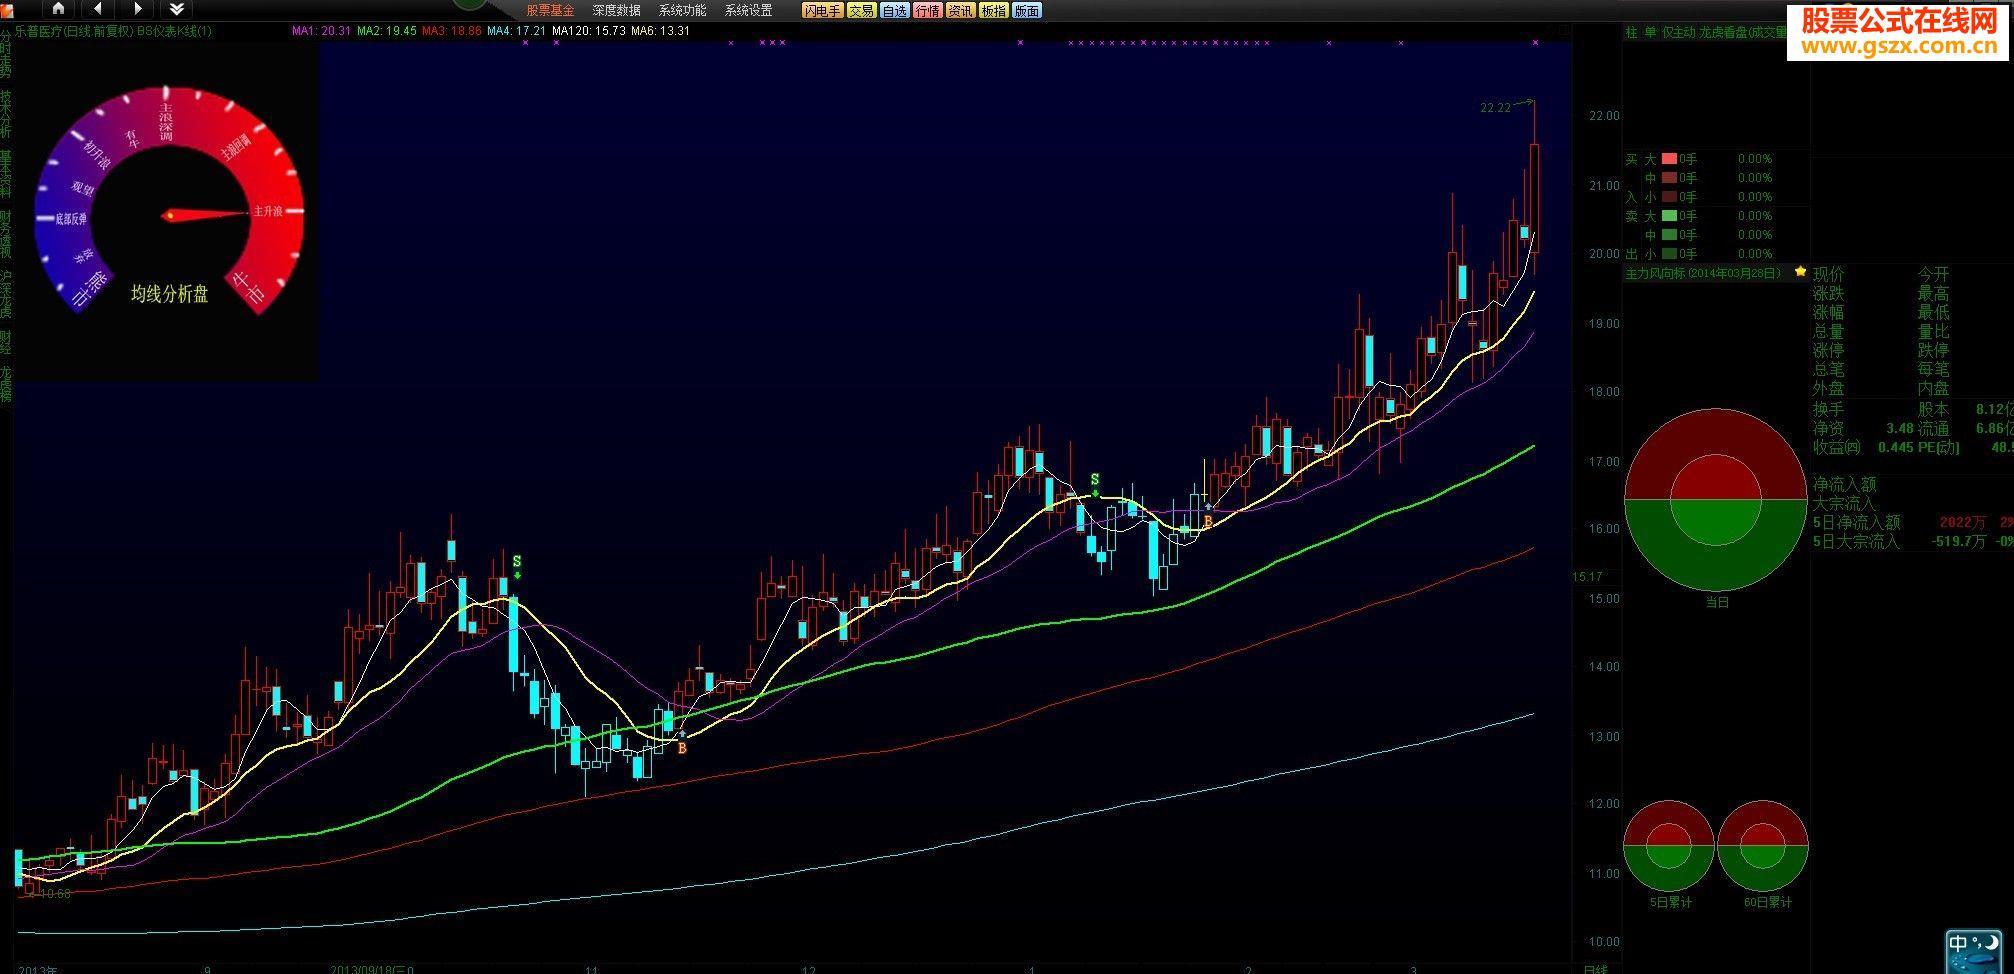Open the 系统设置 menu
Viewport: 2014px width, 974px height.
[749, 10]
